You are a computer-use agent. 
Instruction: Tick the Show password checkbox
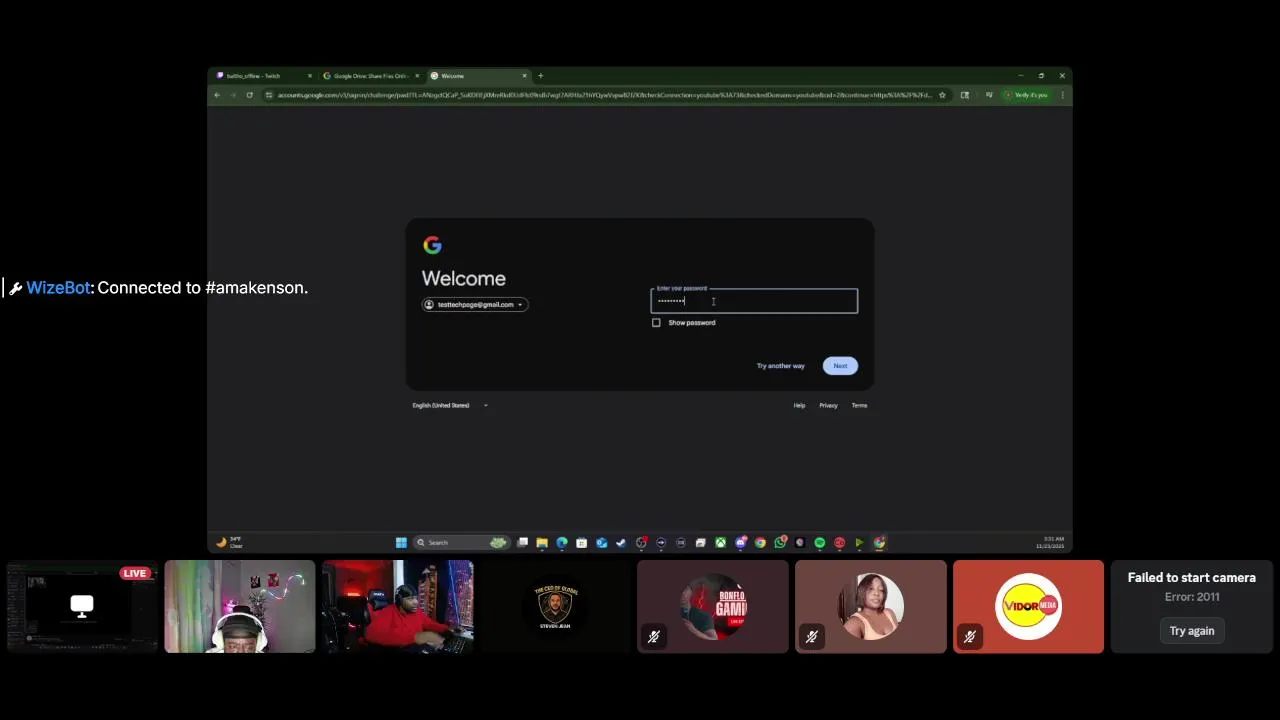(x=656, y=323)
